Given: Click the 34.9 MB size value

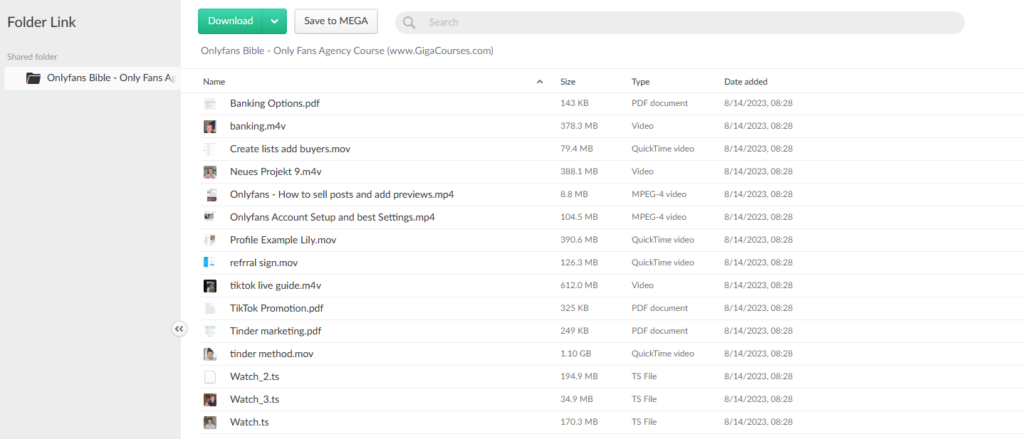Looking at the screenshot, I should (x=577, y=399).
